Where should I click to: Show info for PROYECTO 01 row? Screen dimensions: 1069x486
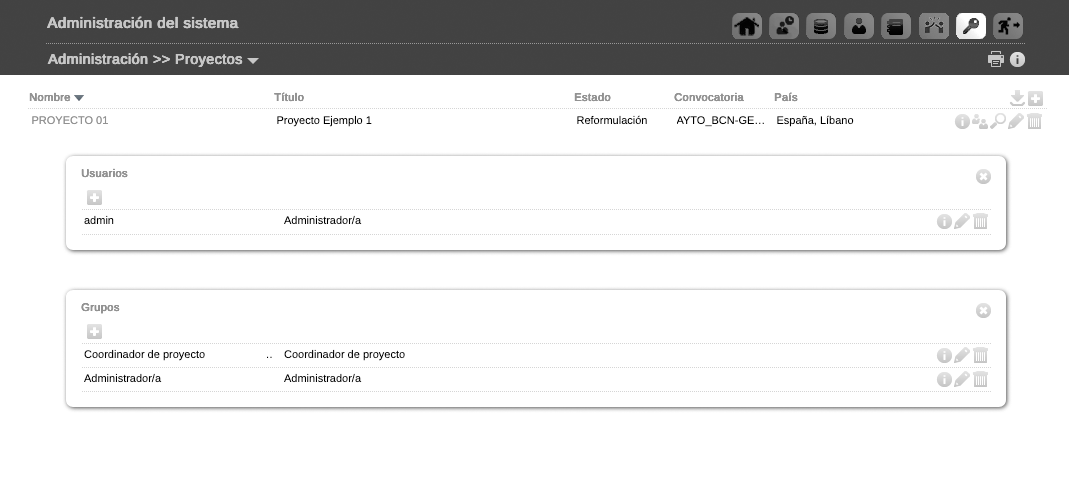pyautogui.click(x=962, y=121)
